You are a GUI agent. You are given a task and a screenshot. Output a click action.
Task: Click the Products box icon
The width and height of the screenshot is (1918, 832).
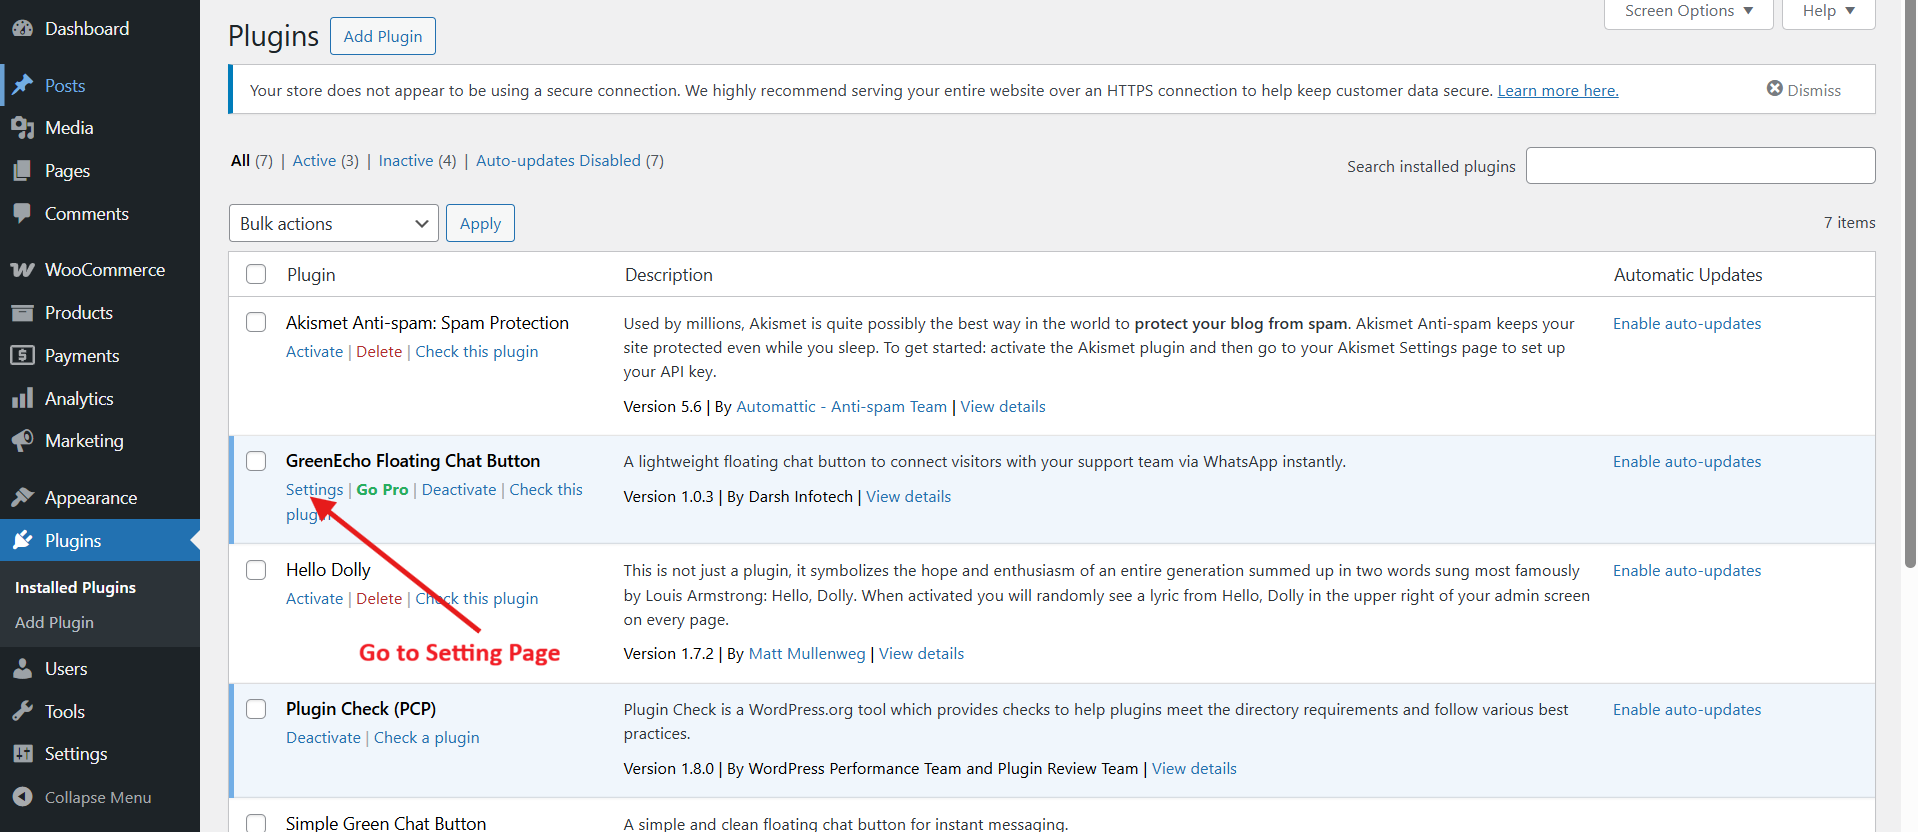coord(22,313)
